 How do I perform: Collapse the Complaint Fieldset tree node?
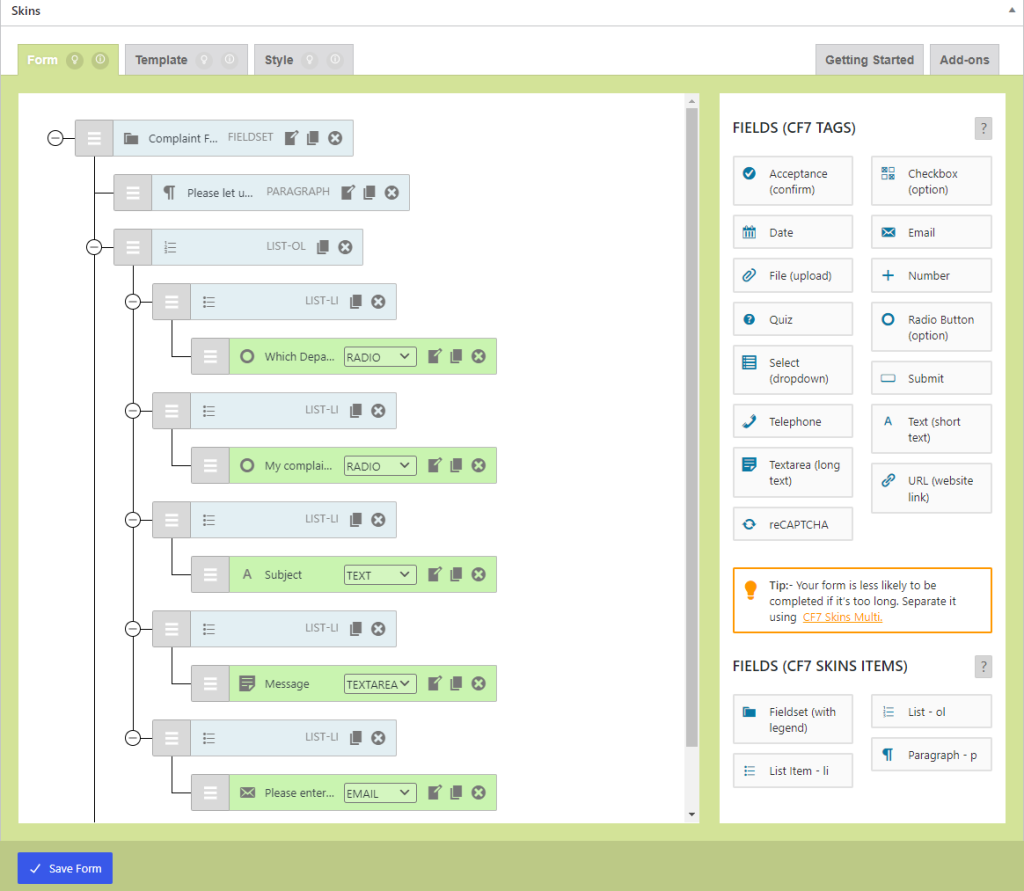point(56,138)
